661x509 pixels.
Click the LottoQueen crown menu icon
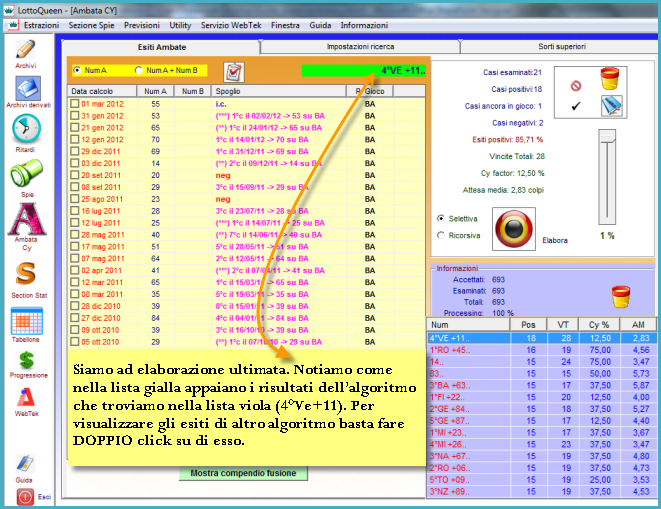(x=13, y=25)
